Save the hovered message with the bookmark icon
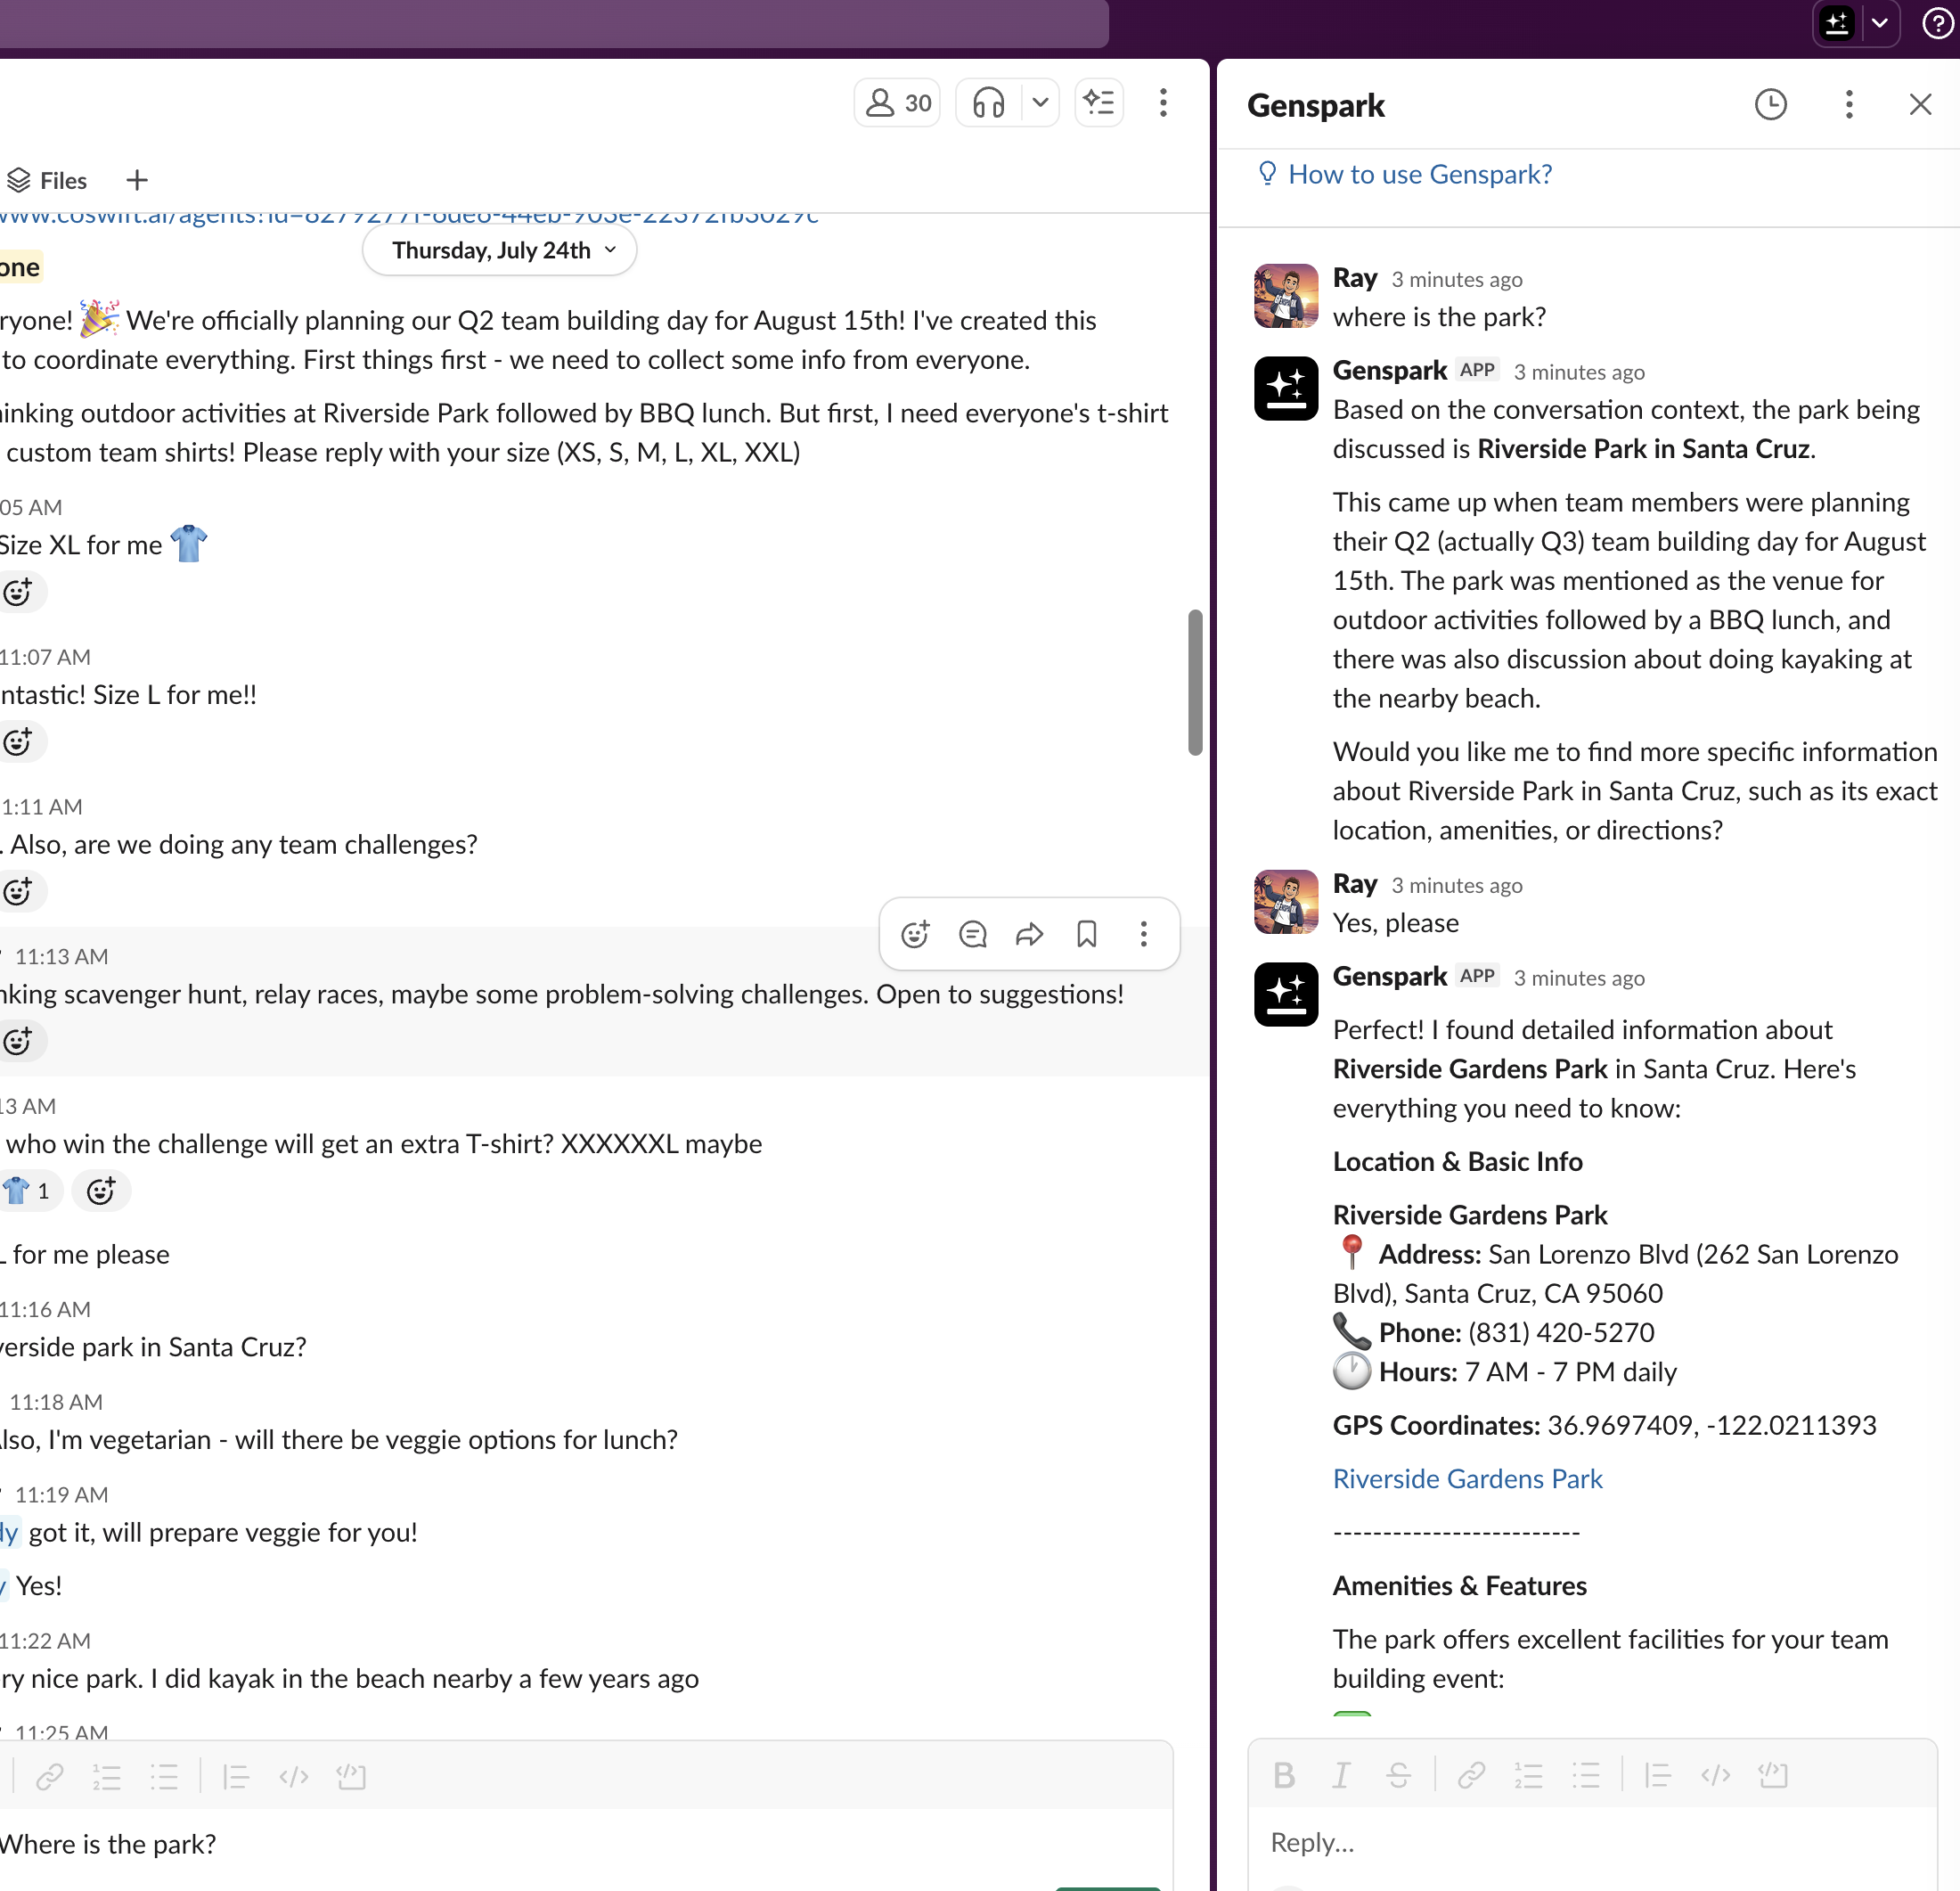The image size is (1960, 1891). coord(1087,934)
